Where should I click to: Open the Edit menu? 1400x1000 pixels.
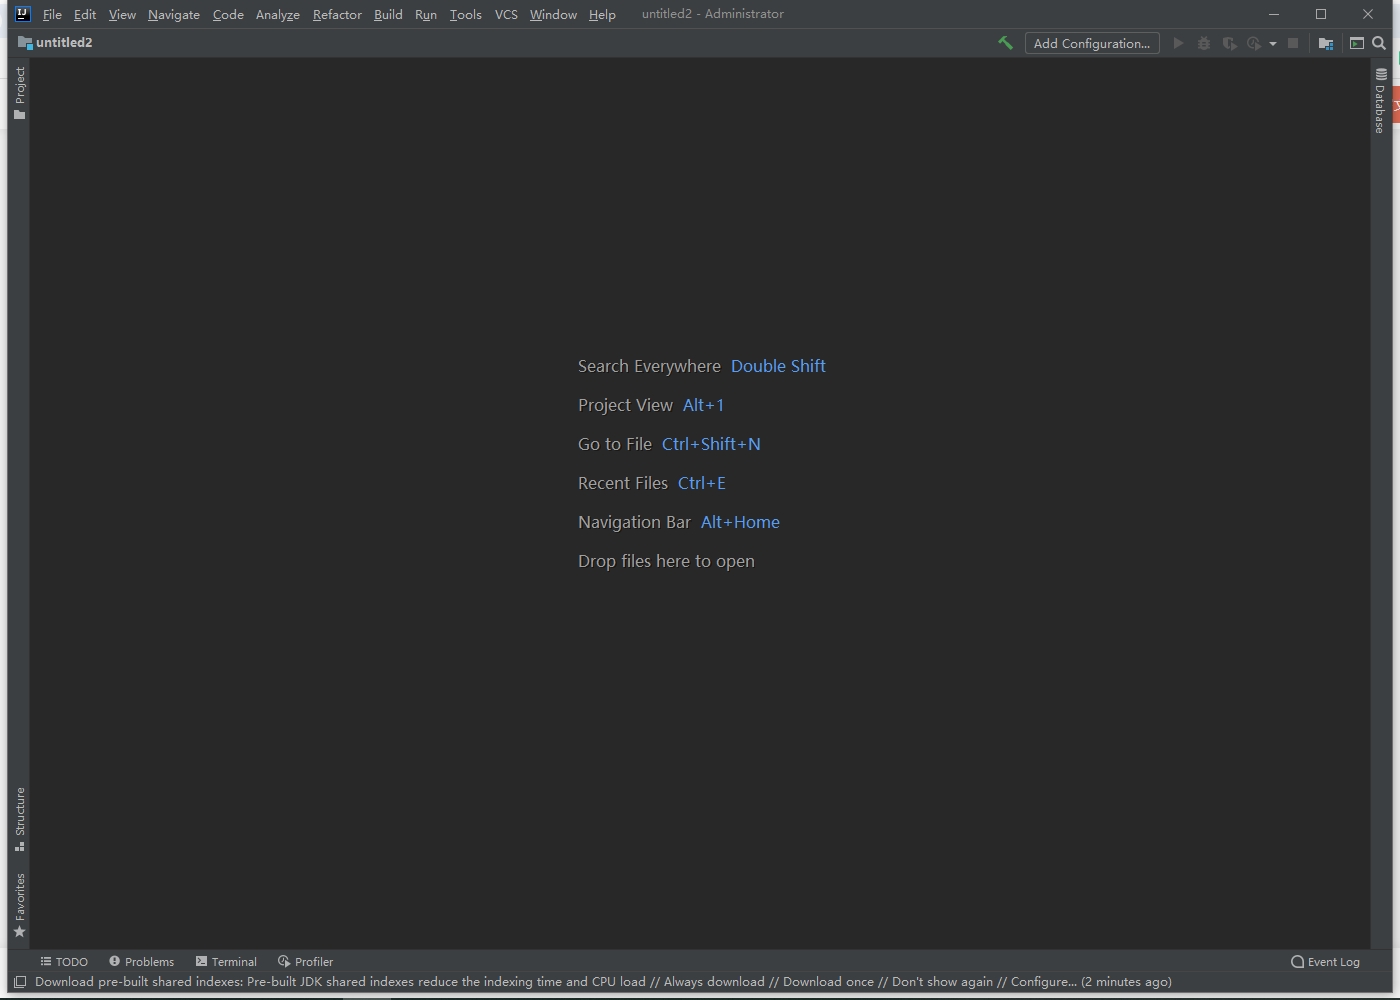pyautogui.click(x=85, y=14)
